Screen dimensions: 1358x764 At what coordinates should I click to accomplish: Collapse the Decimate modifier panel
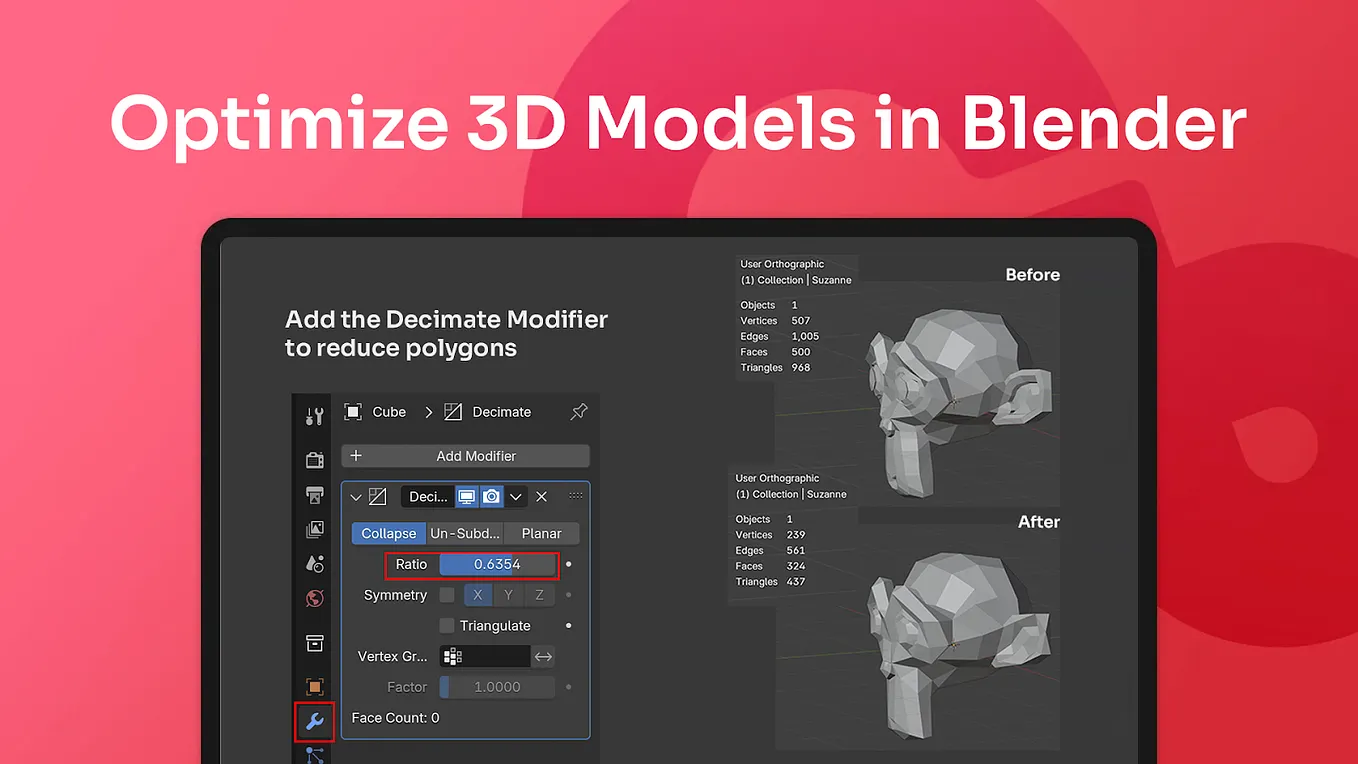coord(356,496)
